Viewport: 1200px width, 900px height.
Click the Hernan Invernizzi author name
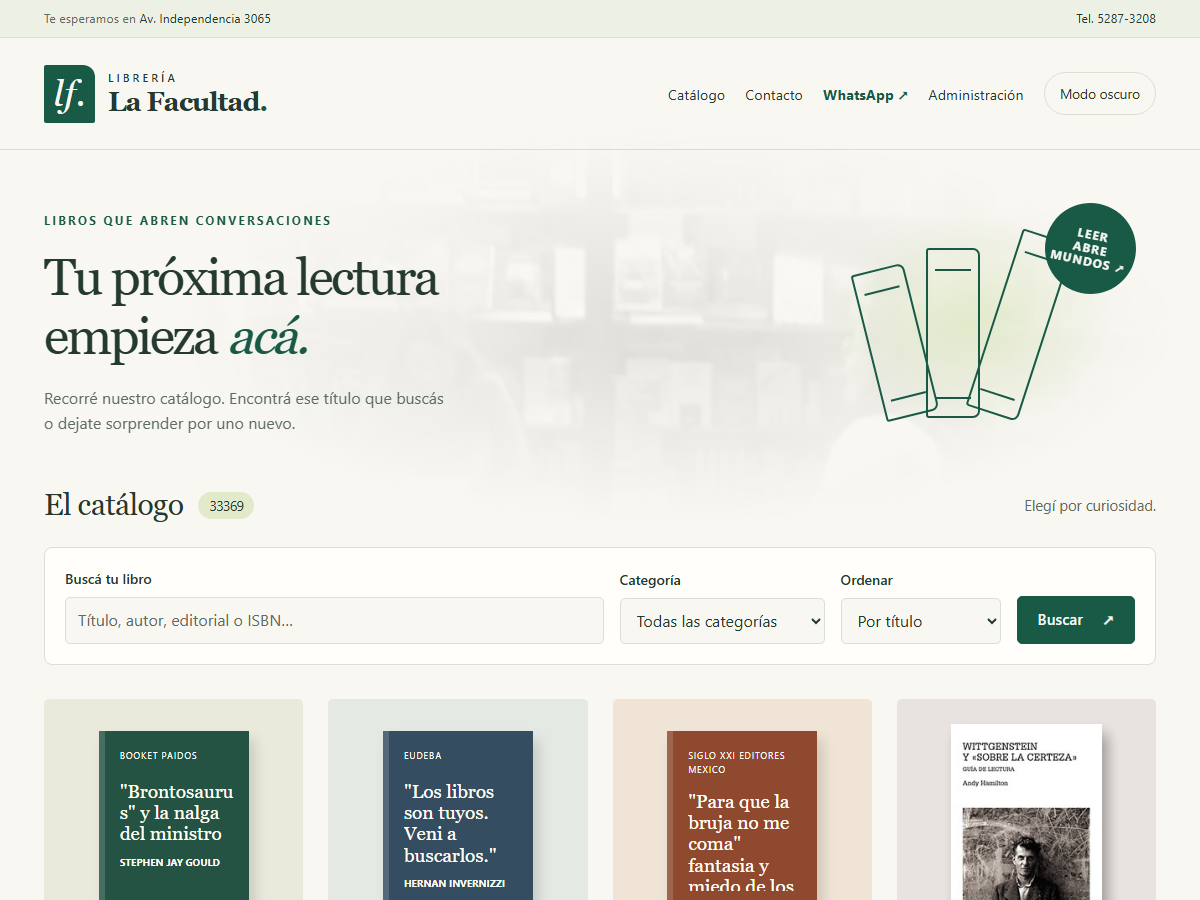coord(455,883)
